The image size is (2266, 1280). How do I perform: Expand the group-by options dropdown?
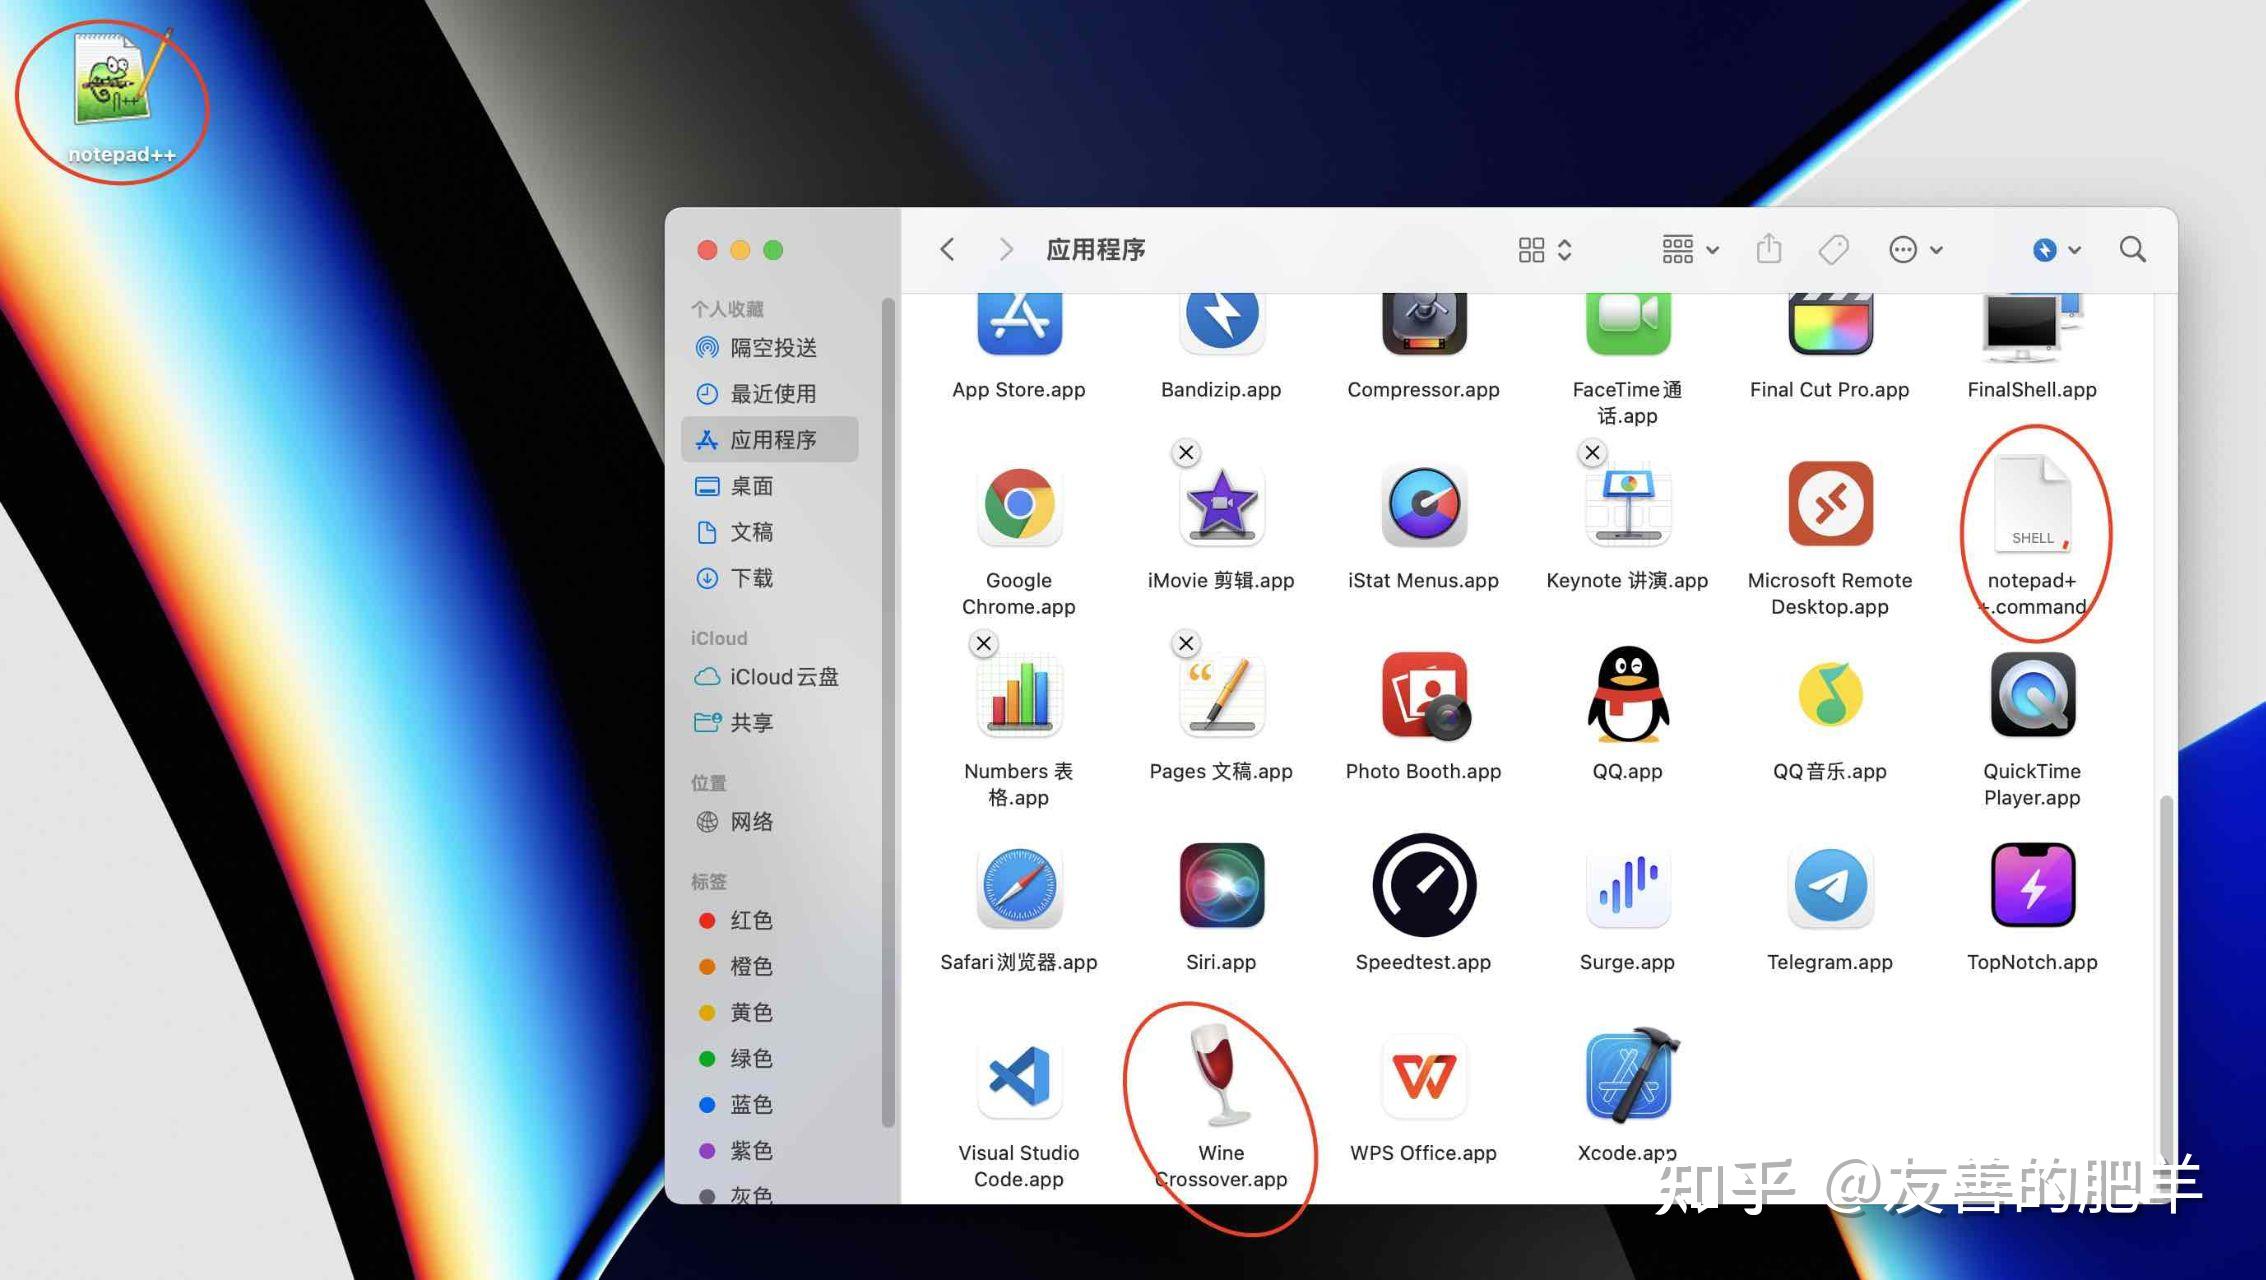coord(1690,249)
